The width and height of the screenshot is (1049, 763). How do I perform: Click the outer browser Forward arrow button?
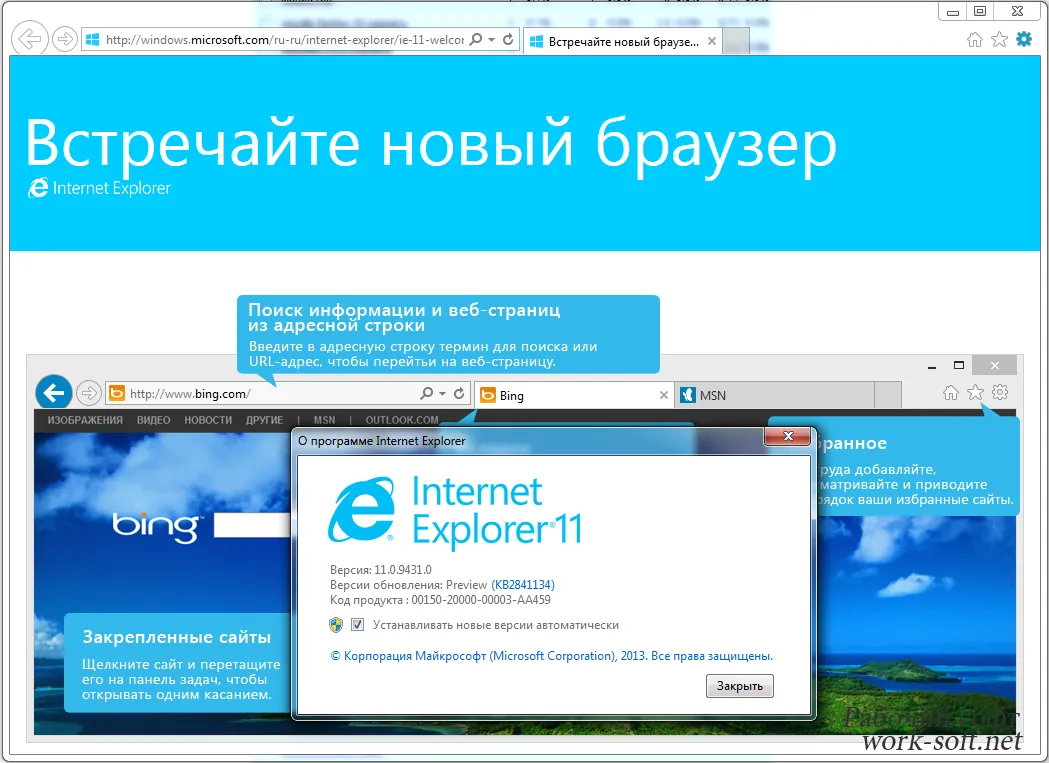[x=64, y=39]
